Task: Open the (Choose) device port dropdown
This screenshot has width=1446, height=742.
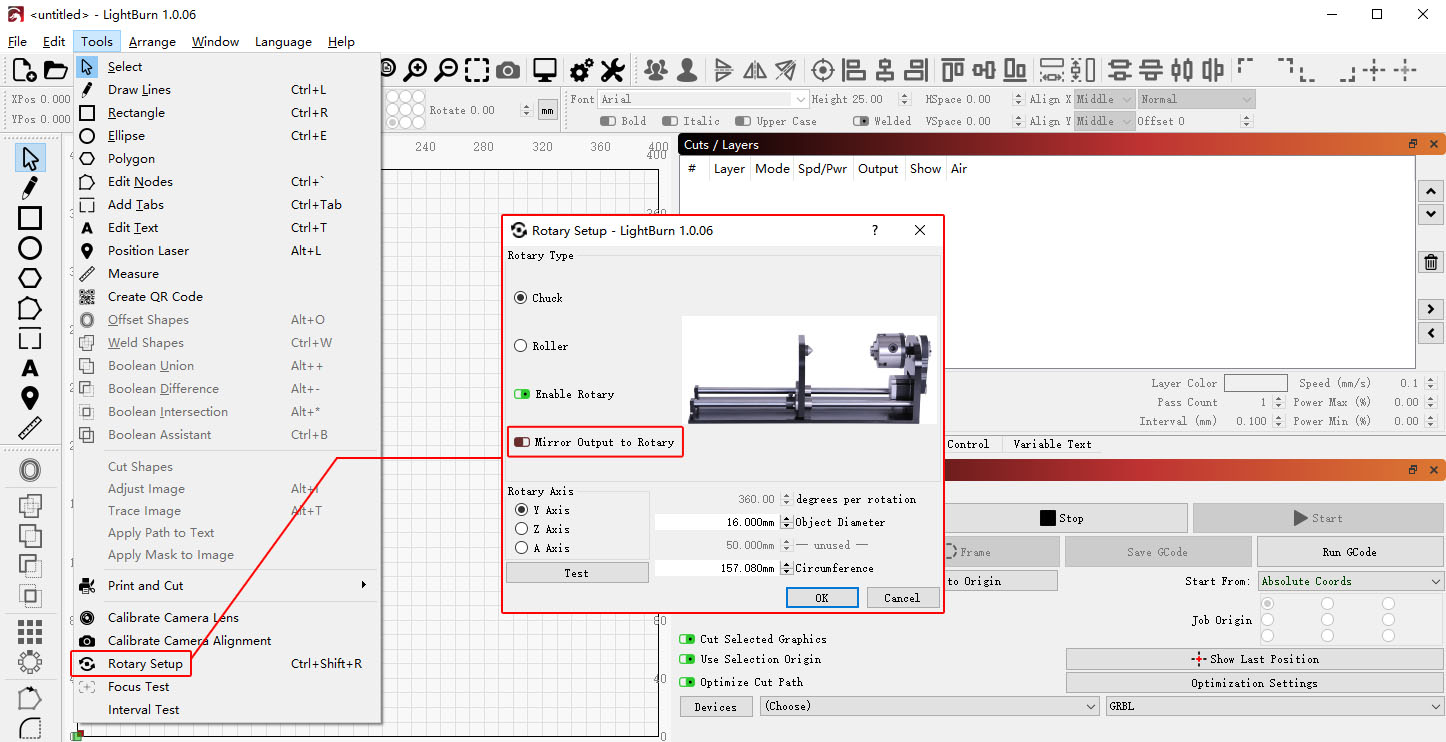Action: tap(929, 706)
